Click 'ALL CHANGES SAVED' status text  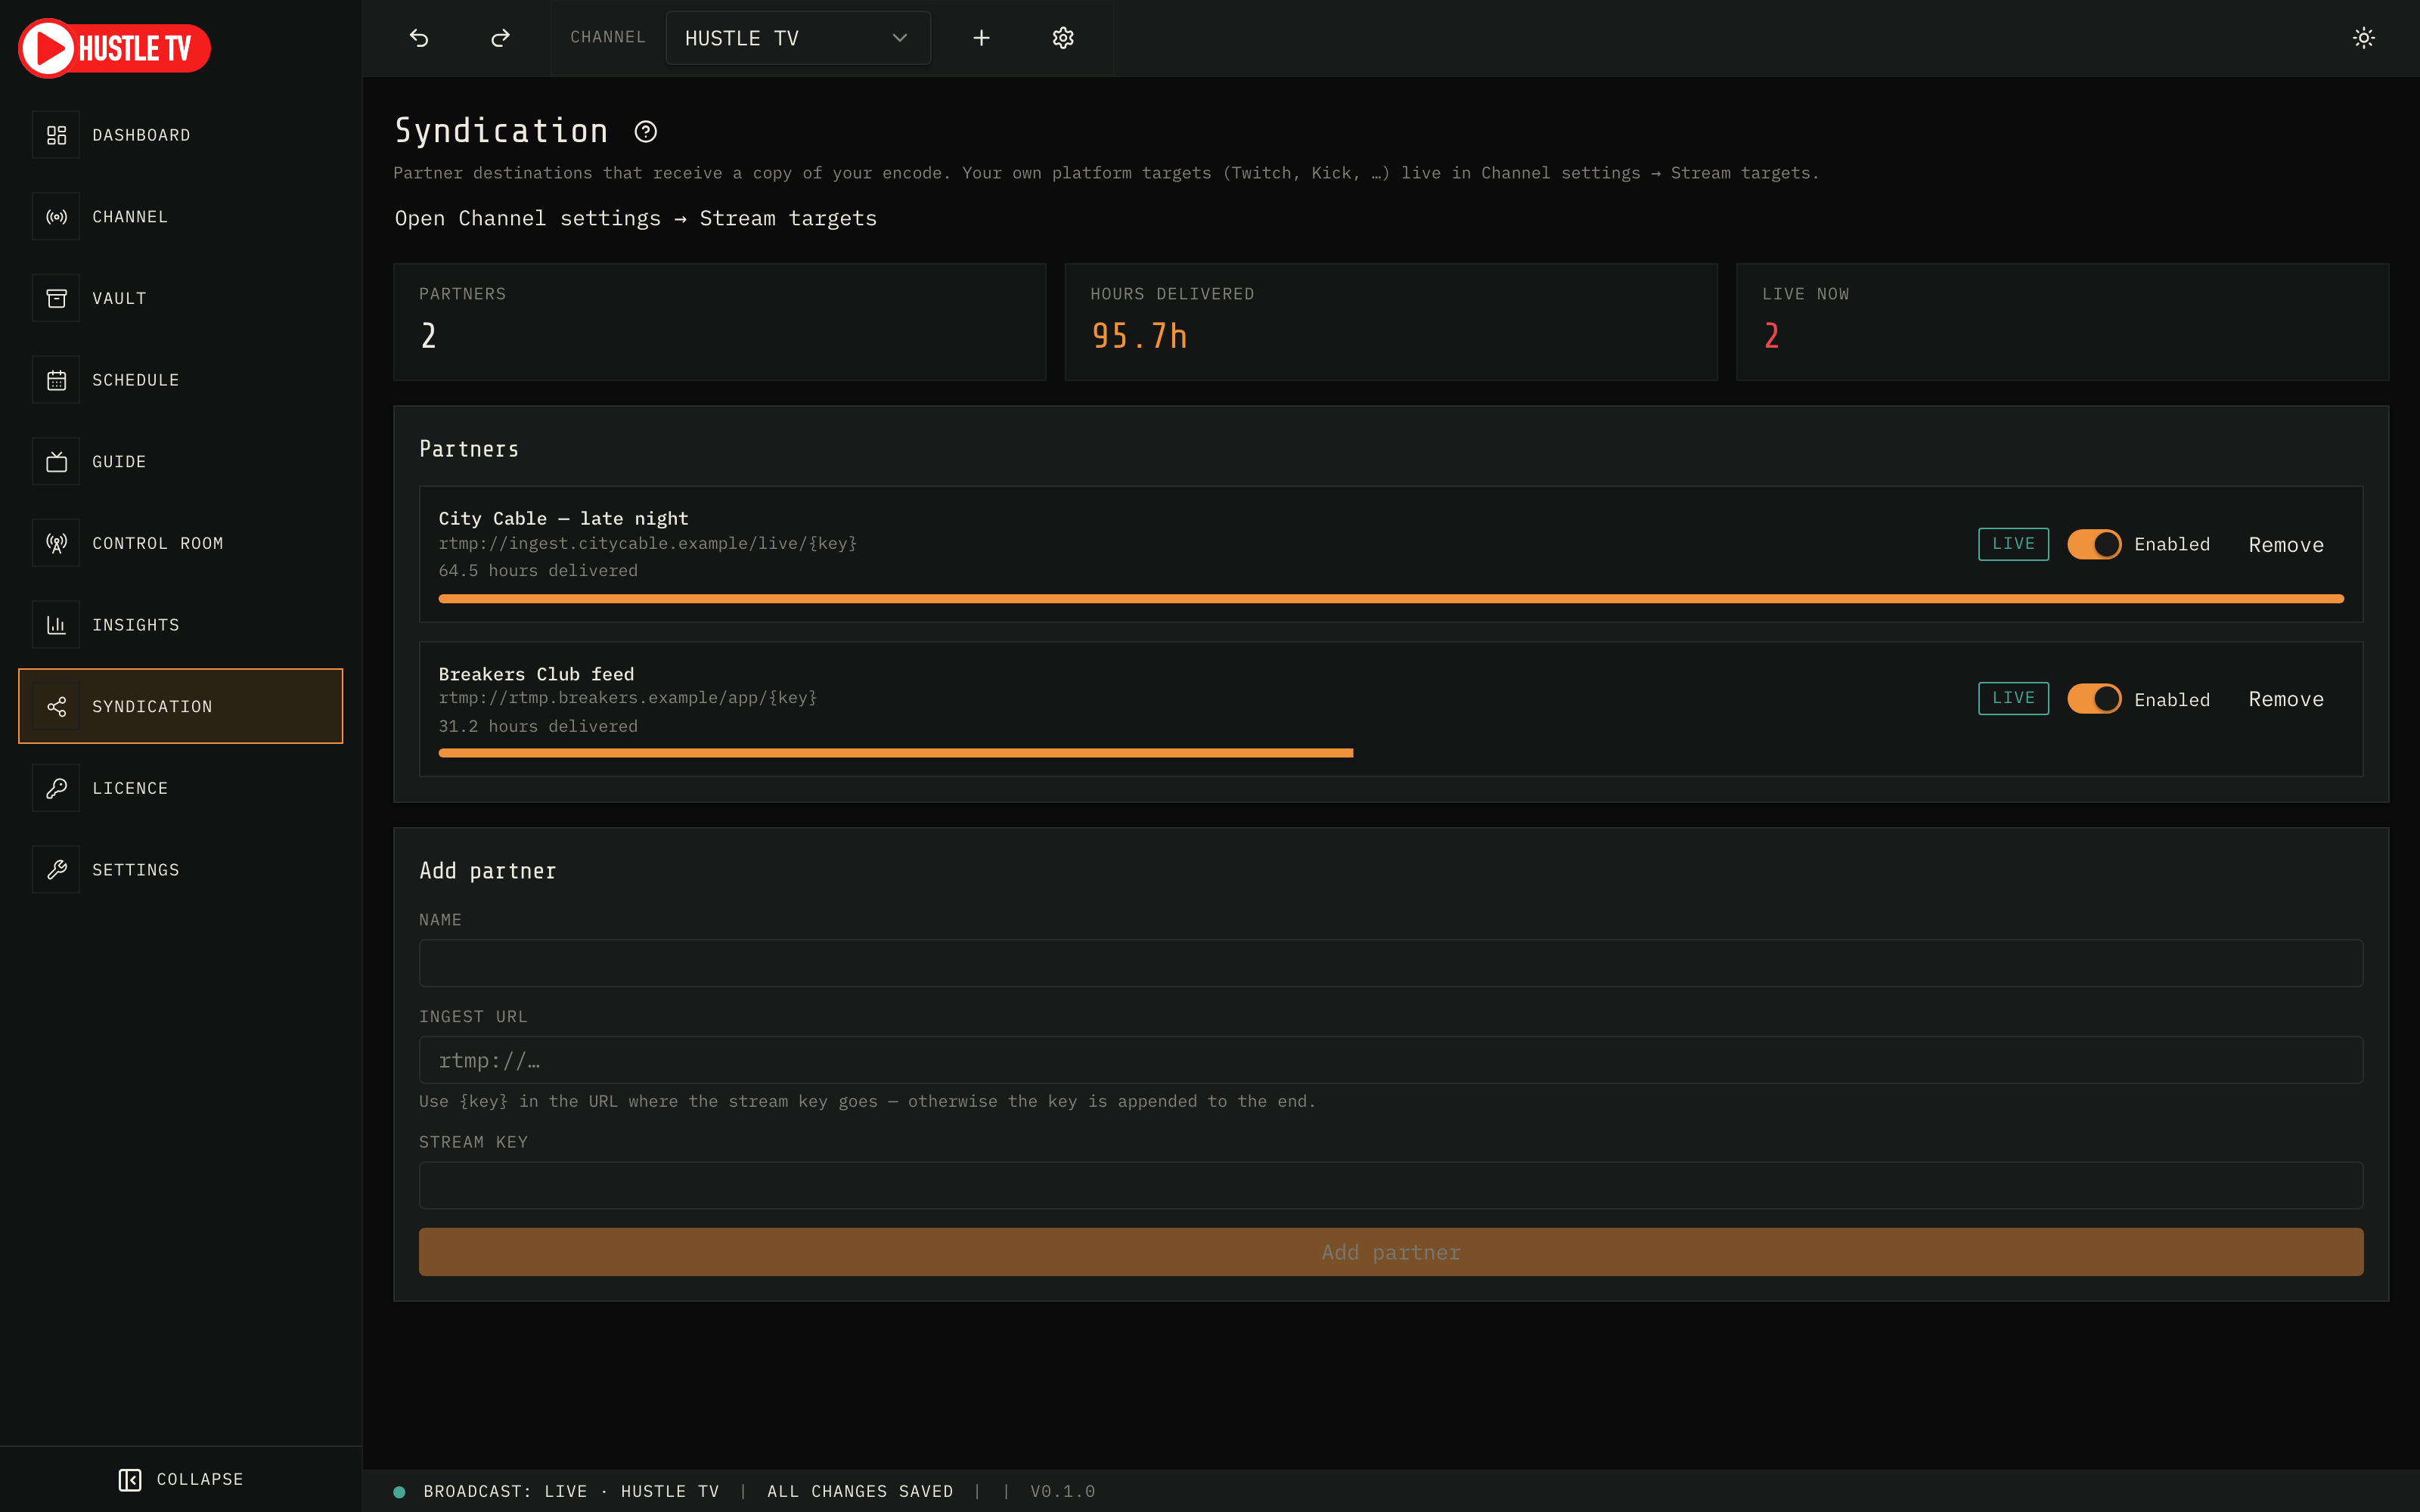click(x=860, y=1492)
